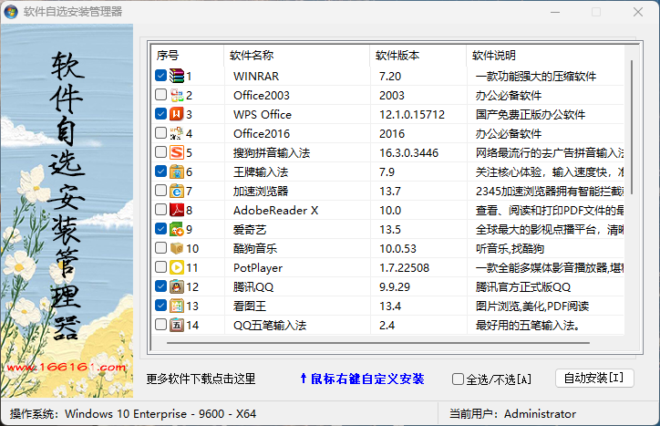The image size is (660, 426).
Task: Click the WINRAR icon in row 1
Action: pos(177,76)
